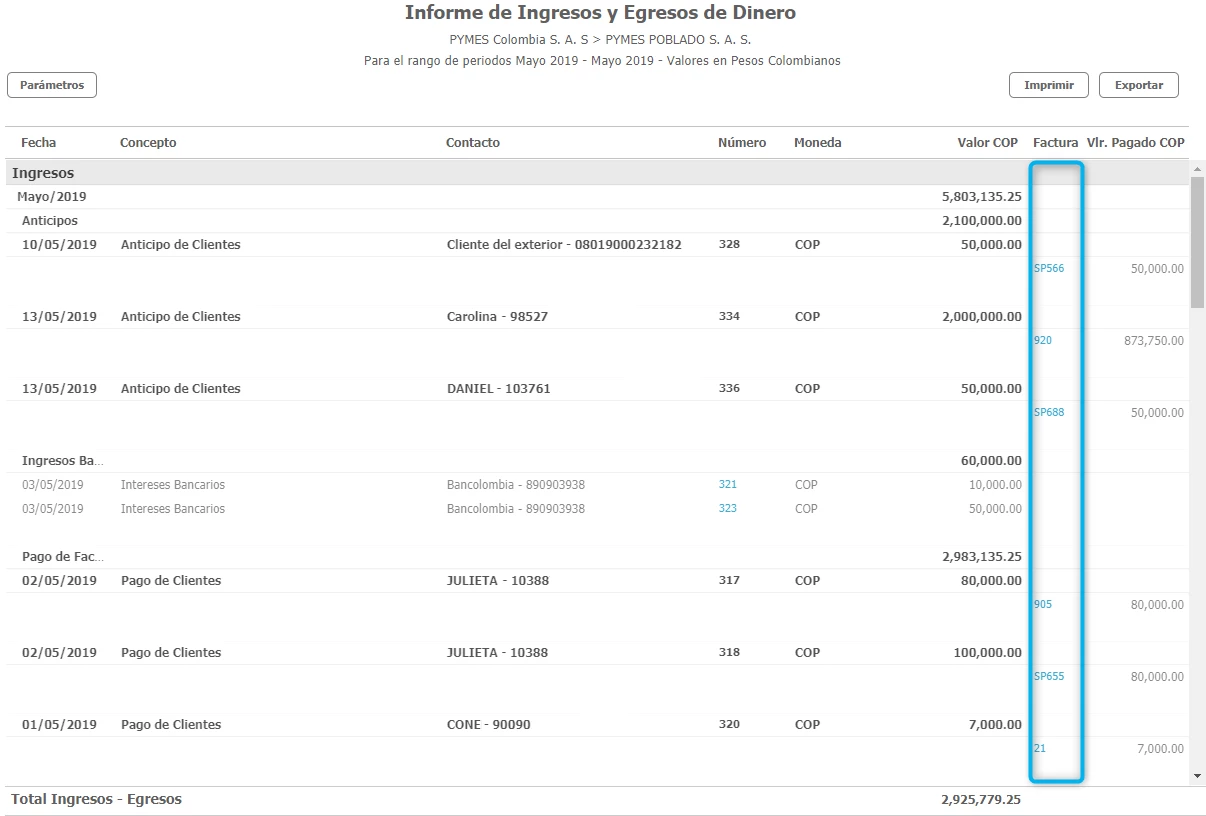Image resolution: width=1206 pixels, height=816 pixels.
Task: Click the Exportar button
Action: [x=1138, y=85]
